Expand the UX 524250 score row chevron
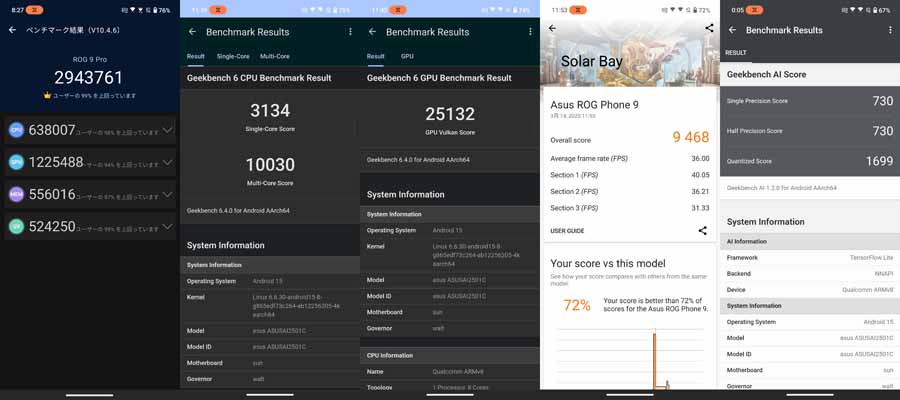Viewport: 900px width, 400px height. point(167,227)
